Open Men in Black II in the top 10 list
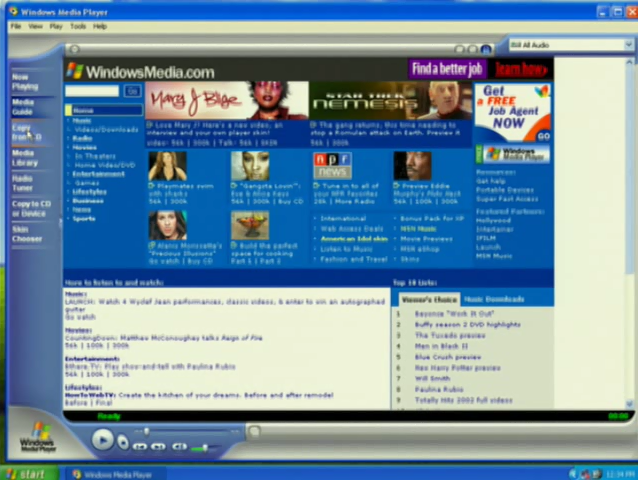The image size is (638, 480). coord(441,346)
